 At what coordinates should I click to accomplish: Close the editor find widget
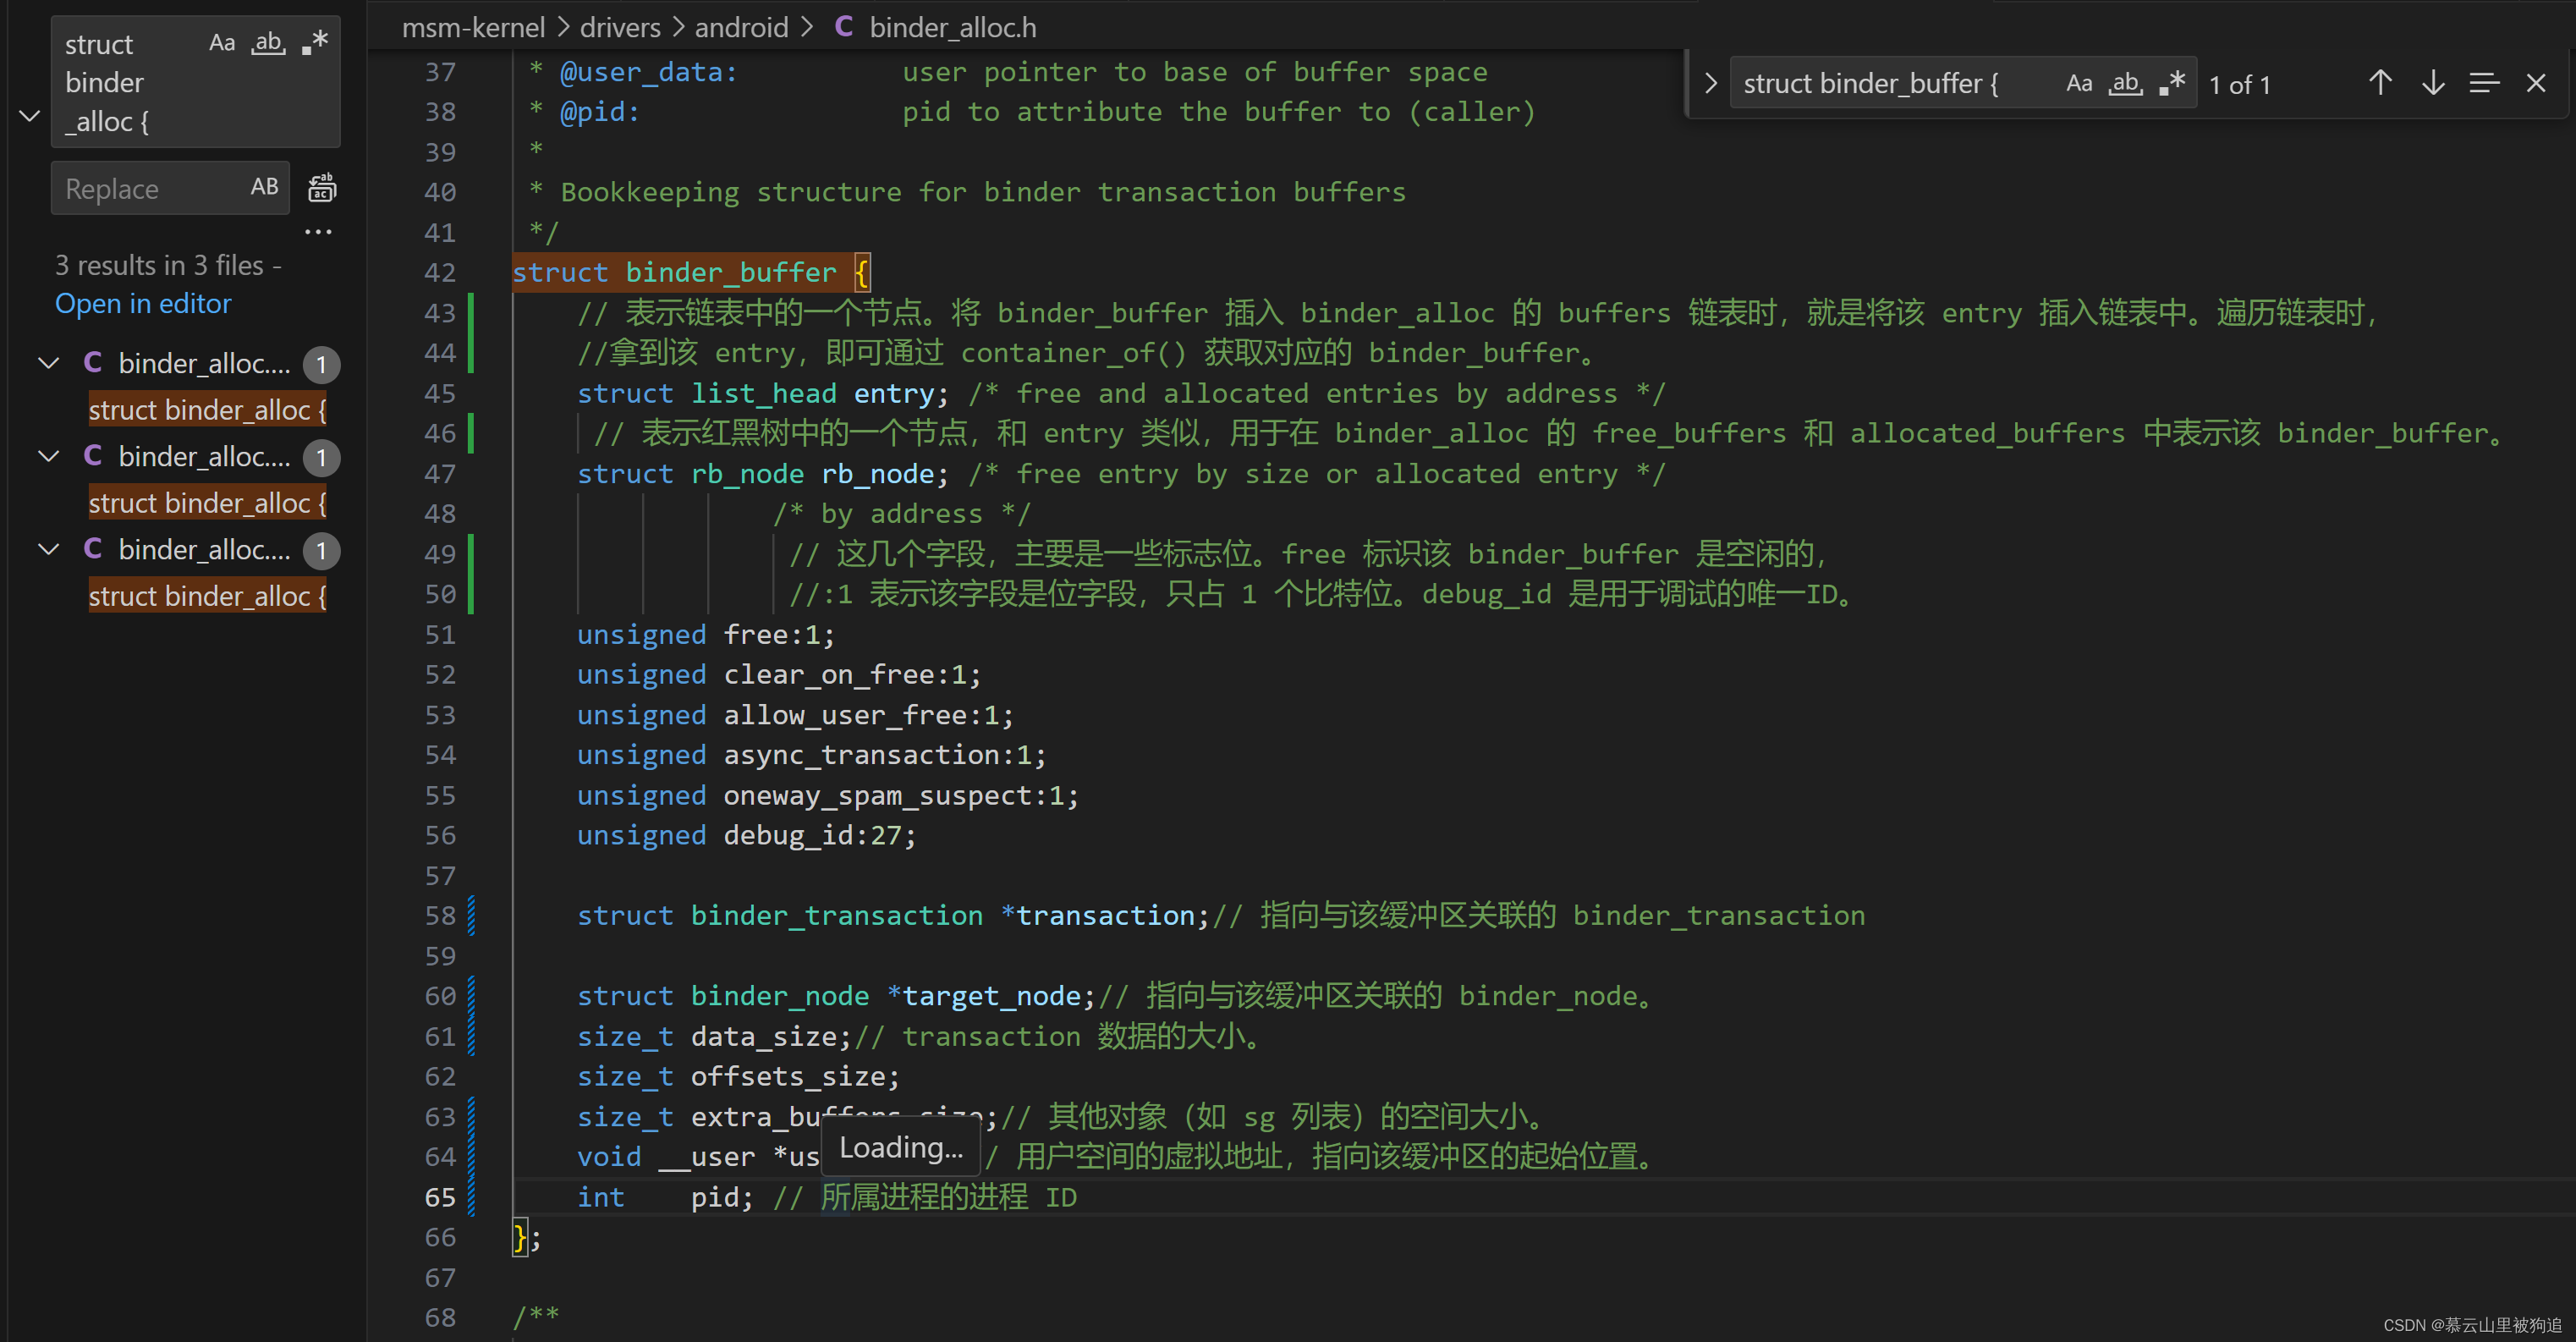pyautogui.click(x=2535, y=83)
